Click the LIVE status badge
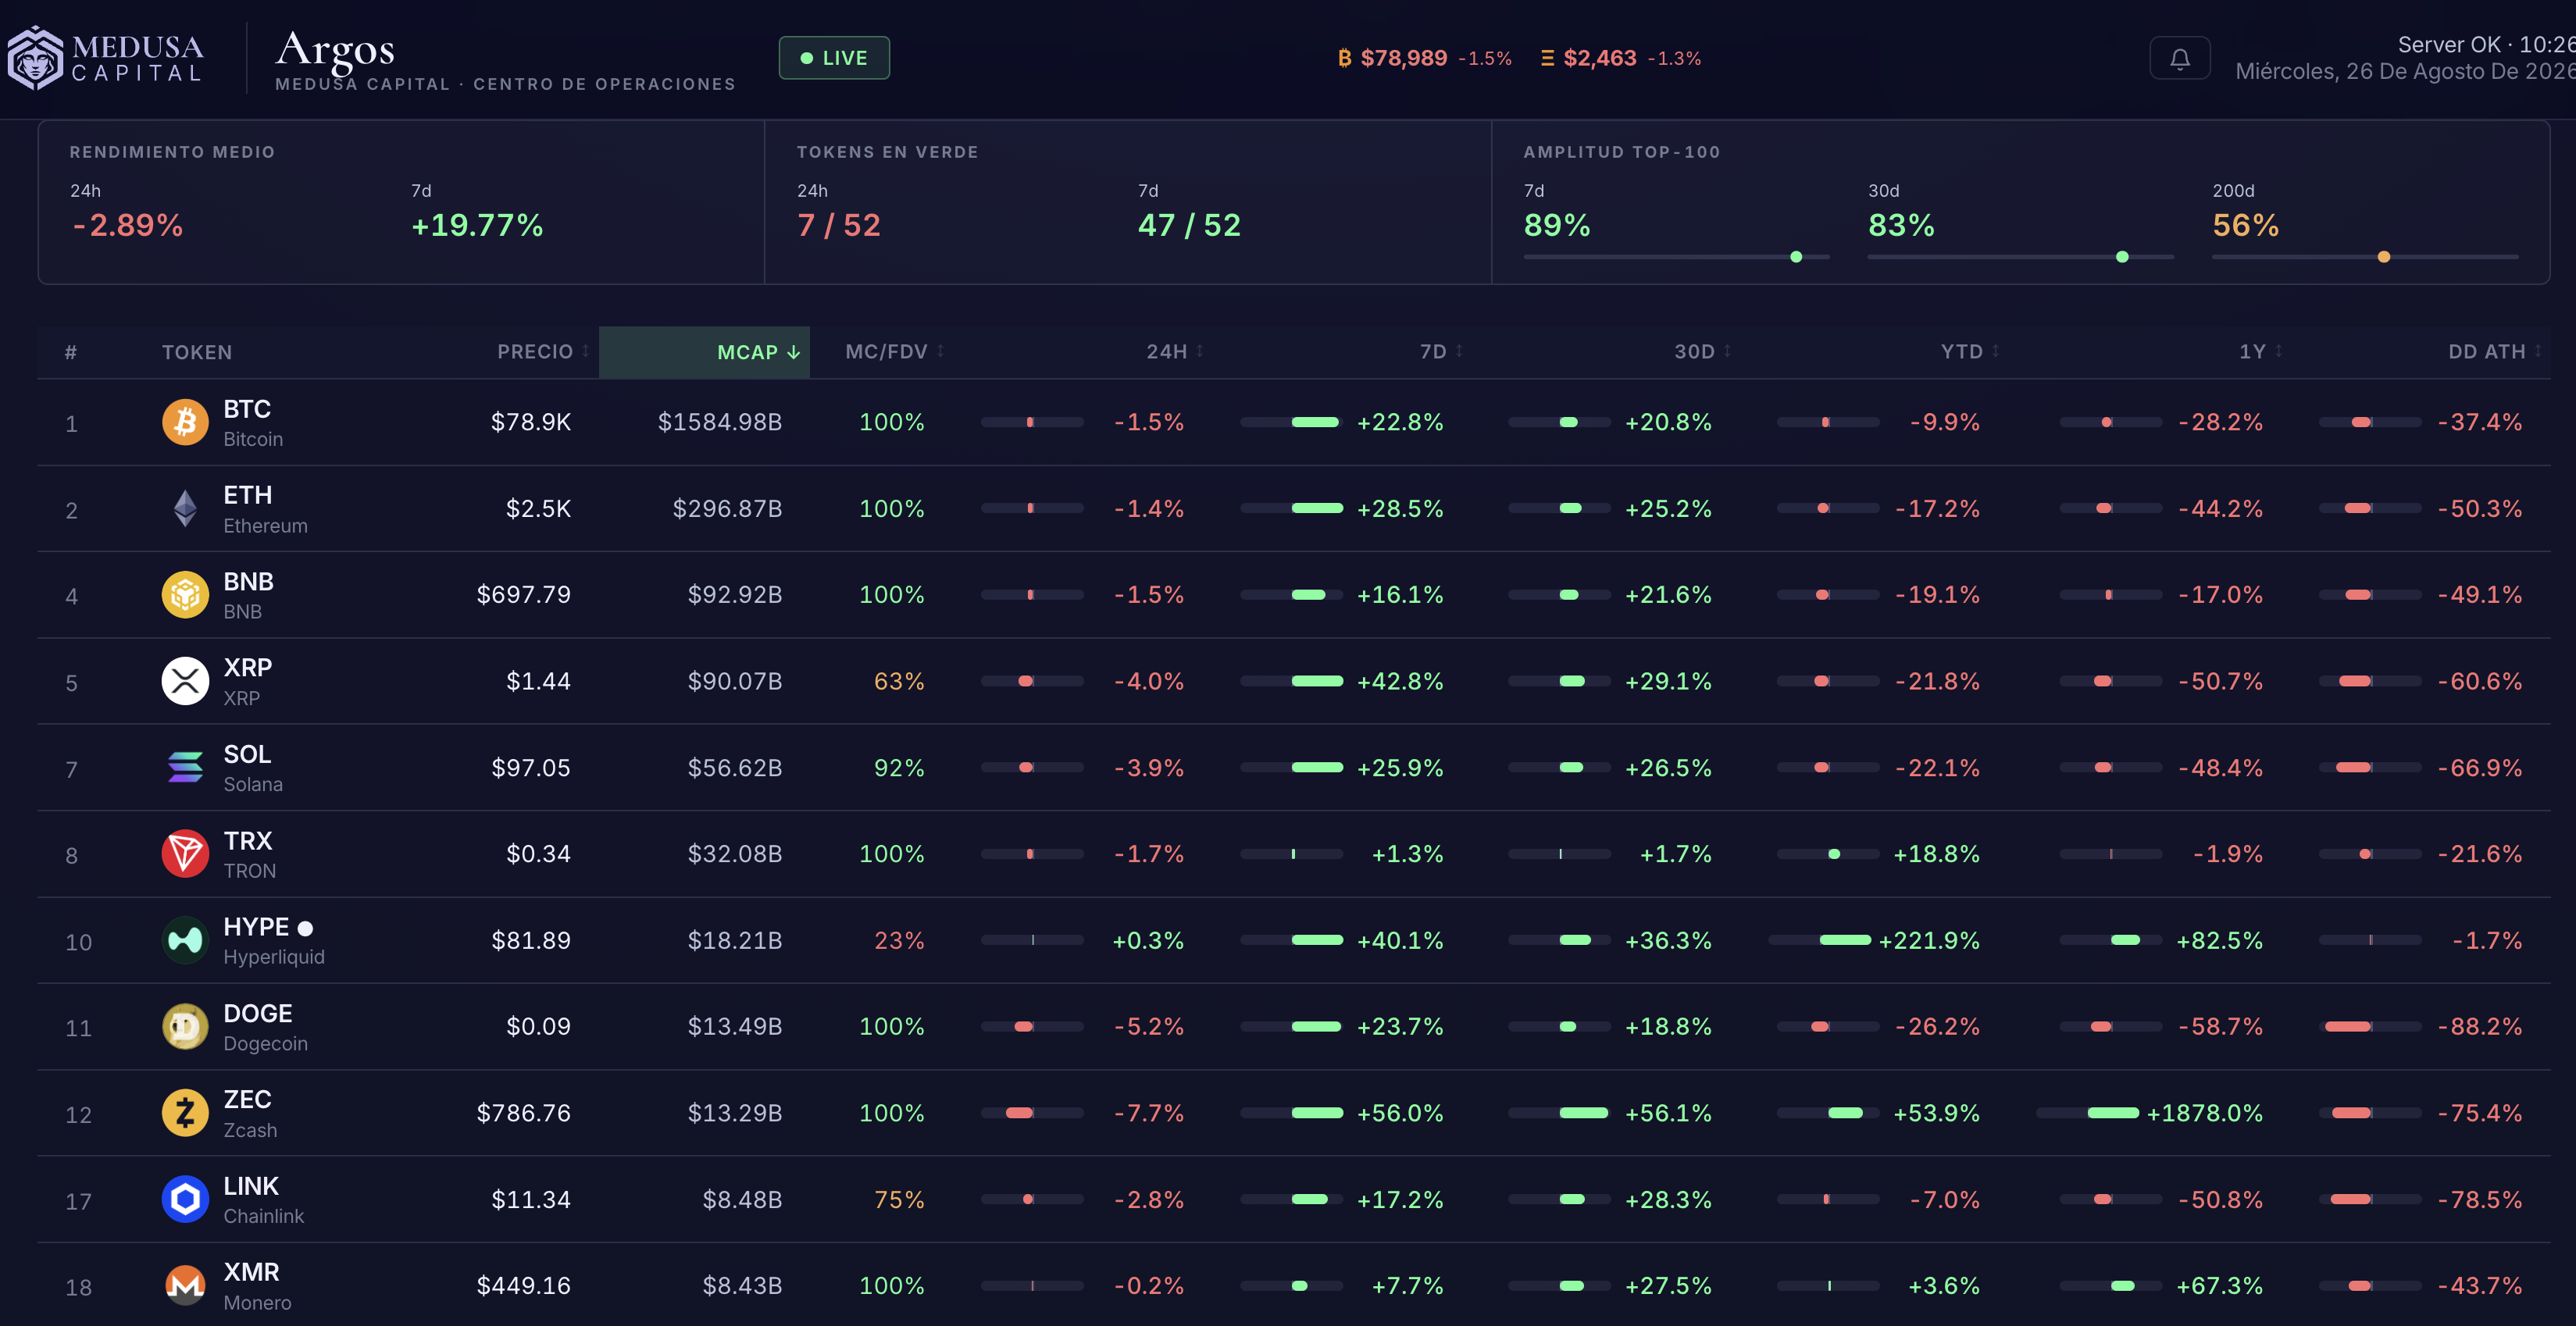 tap(834, 58)
